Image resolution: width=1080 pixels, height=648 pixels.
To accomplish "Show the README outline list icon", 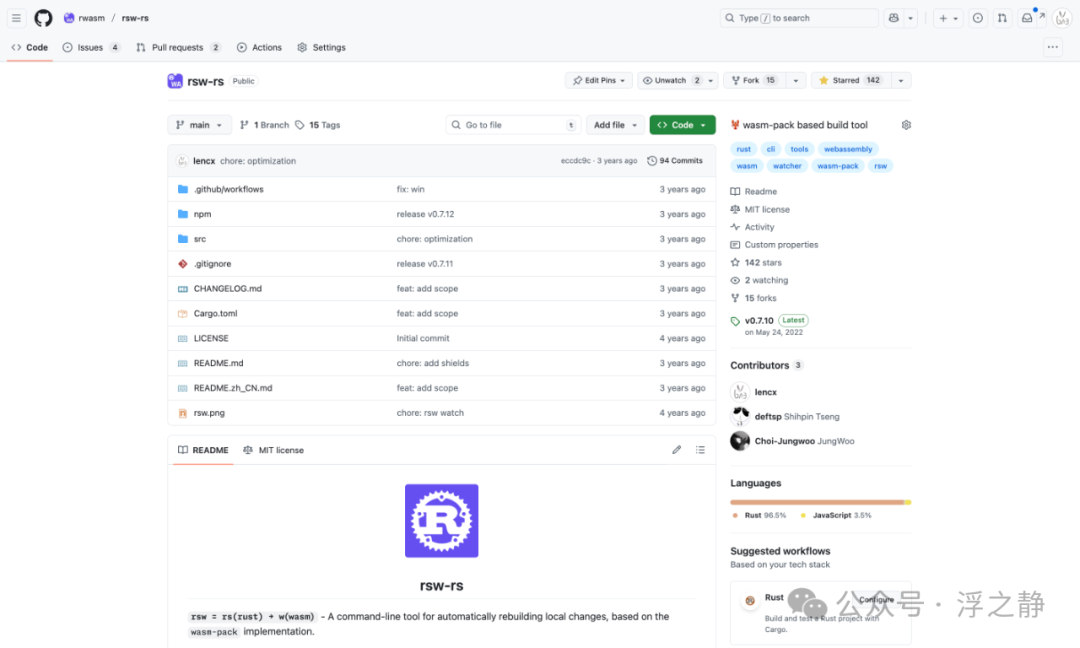I will tap(700, 450).
